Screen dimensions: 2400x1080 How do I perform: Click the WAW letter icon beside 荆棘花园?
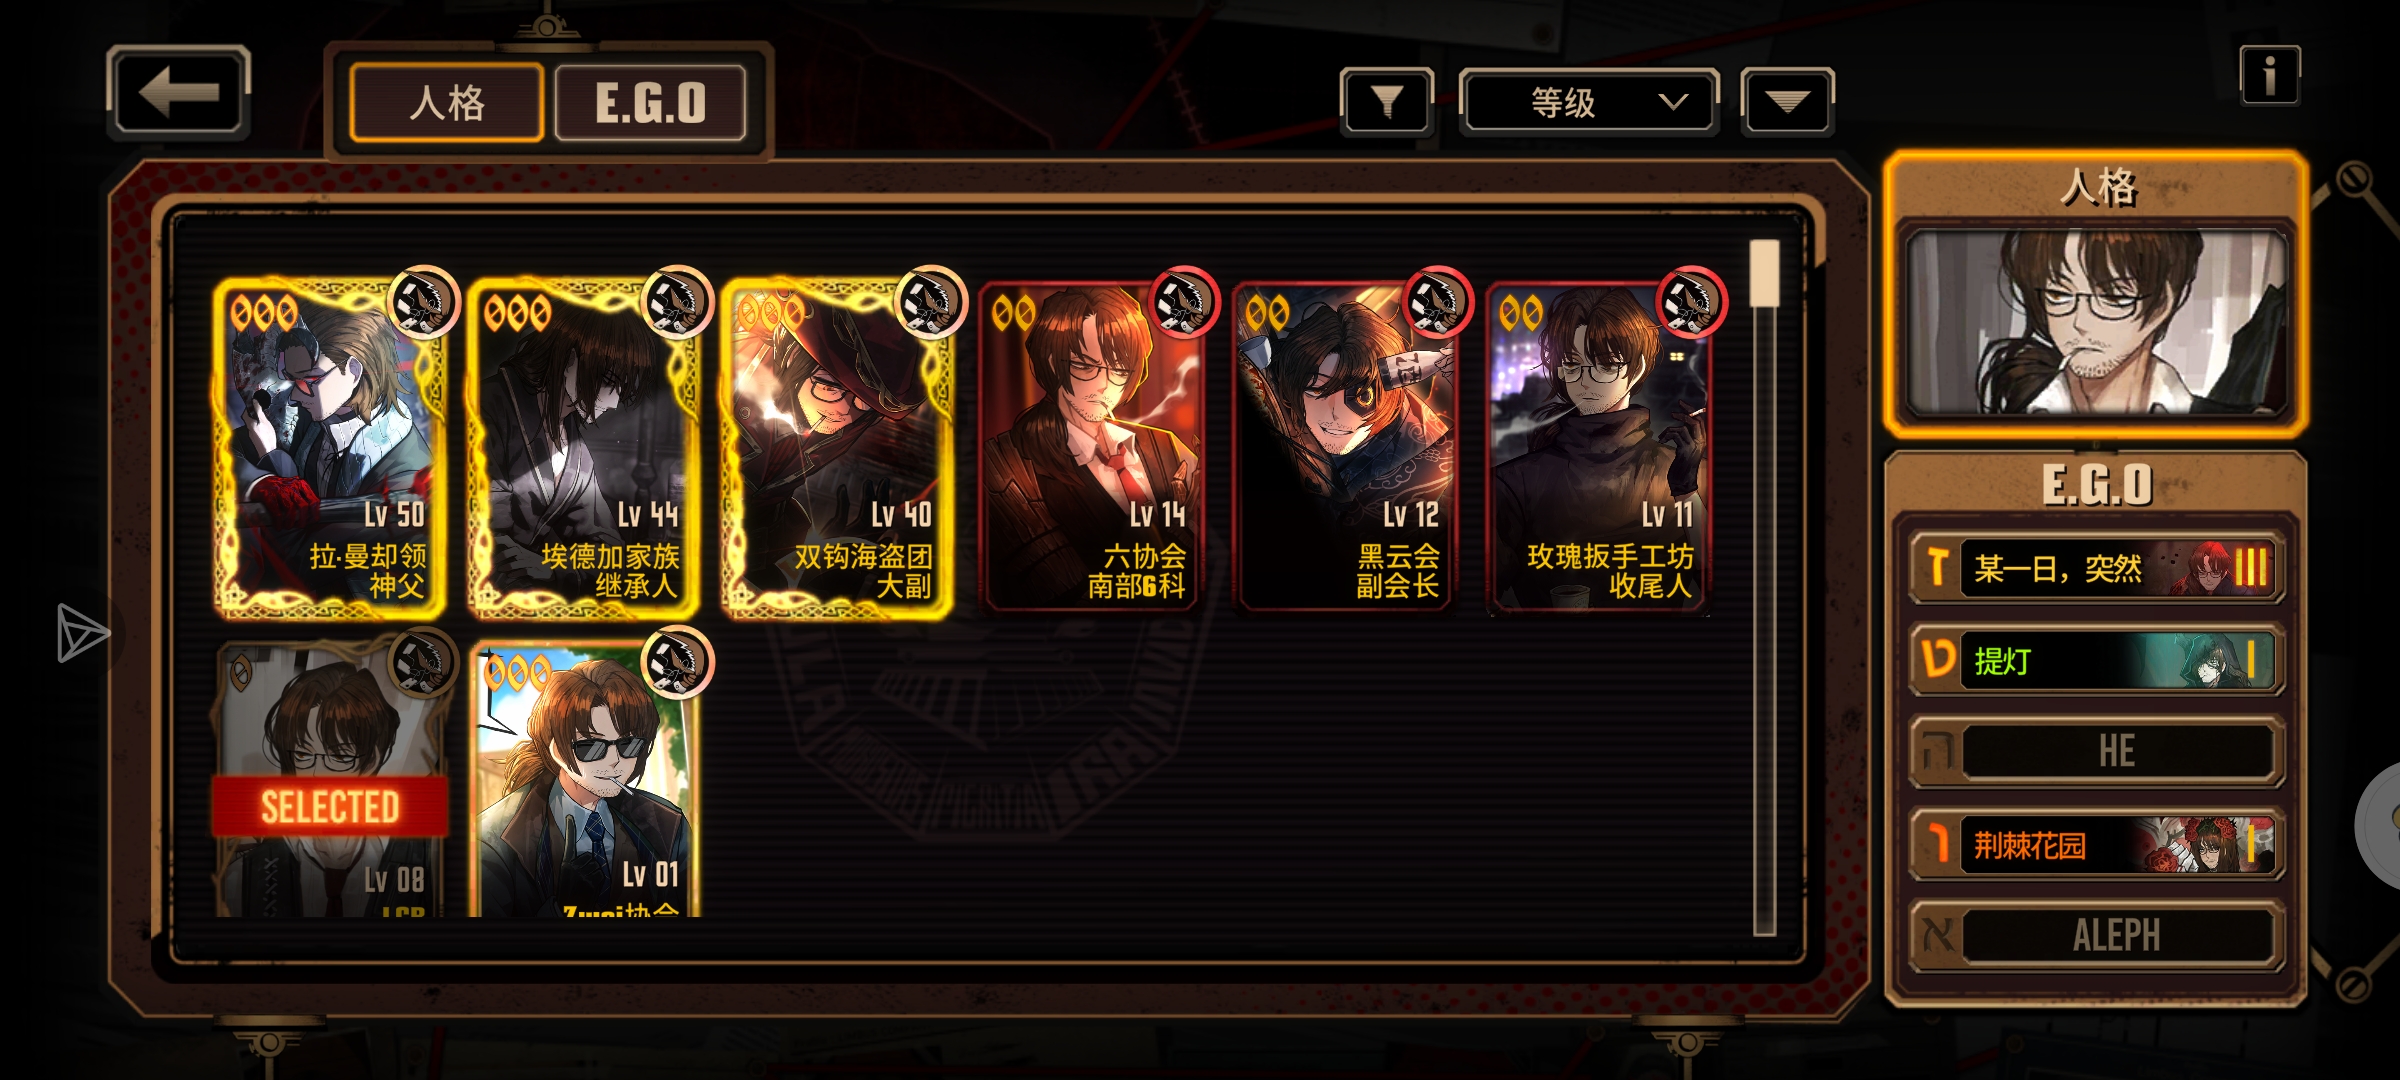pos(1937,844)
